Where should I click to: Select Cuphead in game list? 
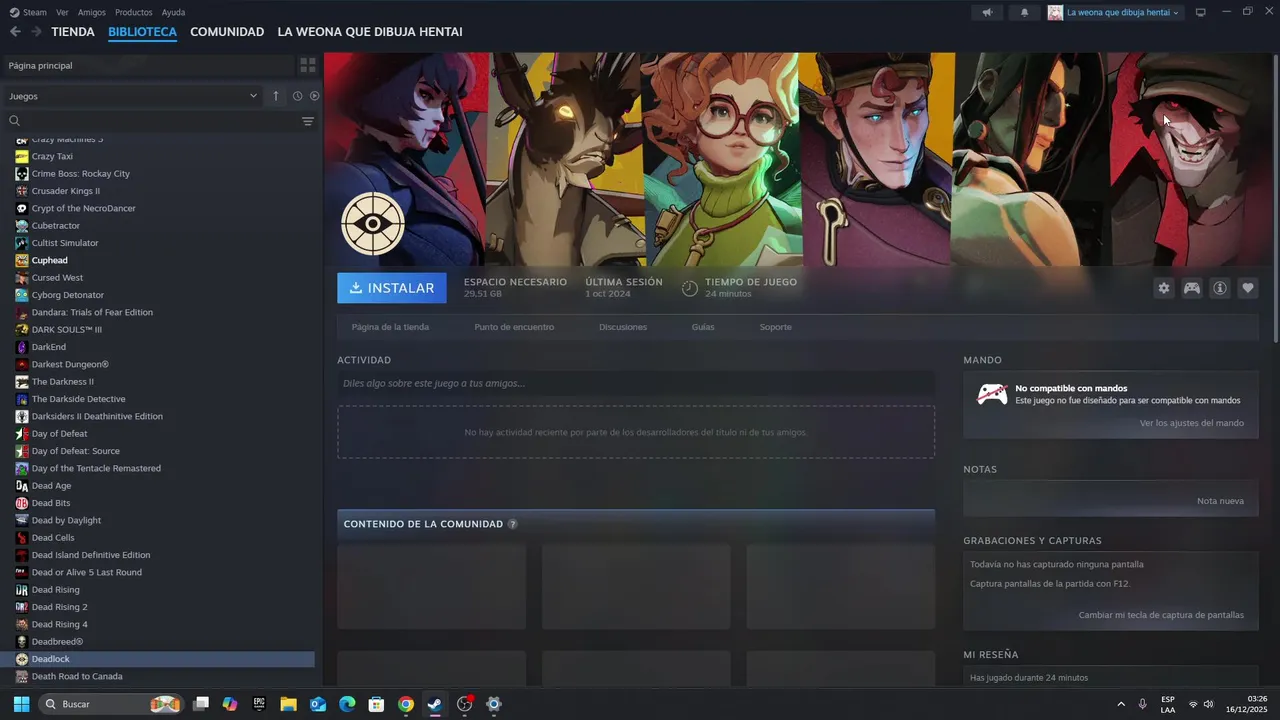pos(50,260)
